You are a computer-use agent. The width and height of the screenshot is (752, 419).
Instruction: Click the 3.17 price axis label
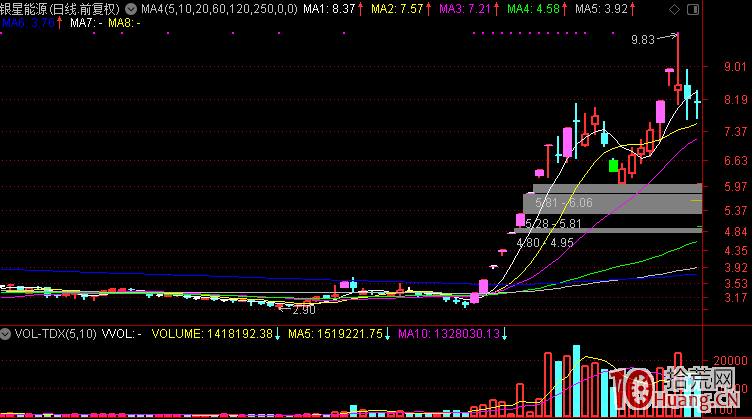pos(735,298)
